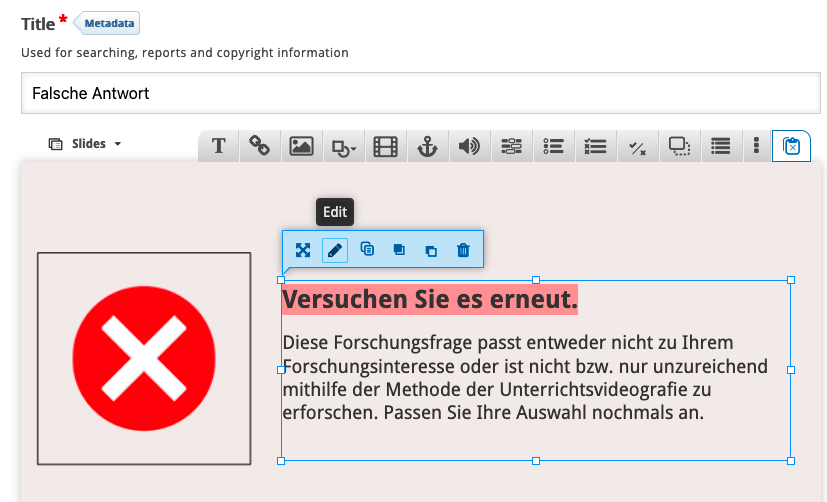Add a Go to slide anchor

pyautogui.click(x=427, y=146)
